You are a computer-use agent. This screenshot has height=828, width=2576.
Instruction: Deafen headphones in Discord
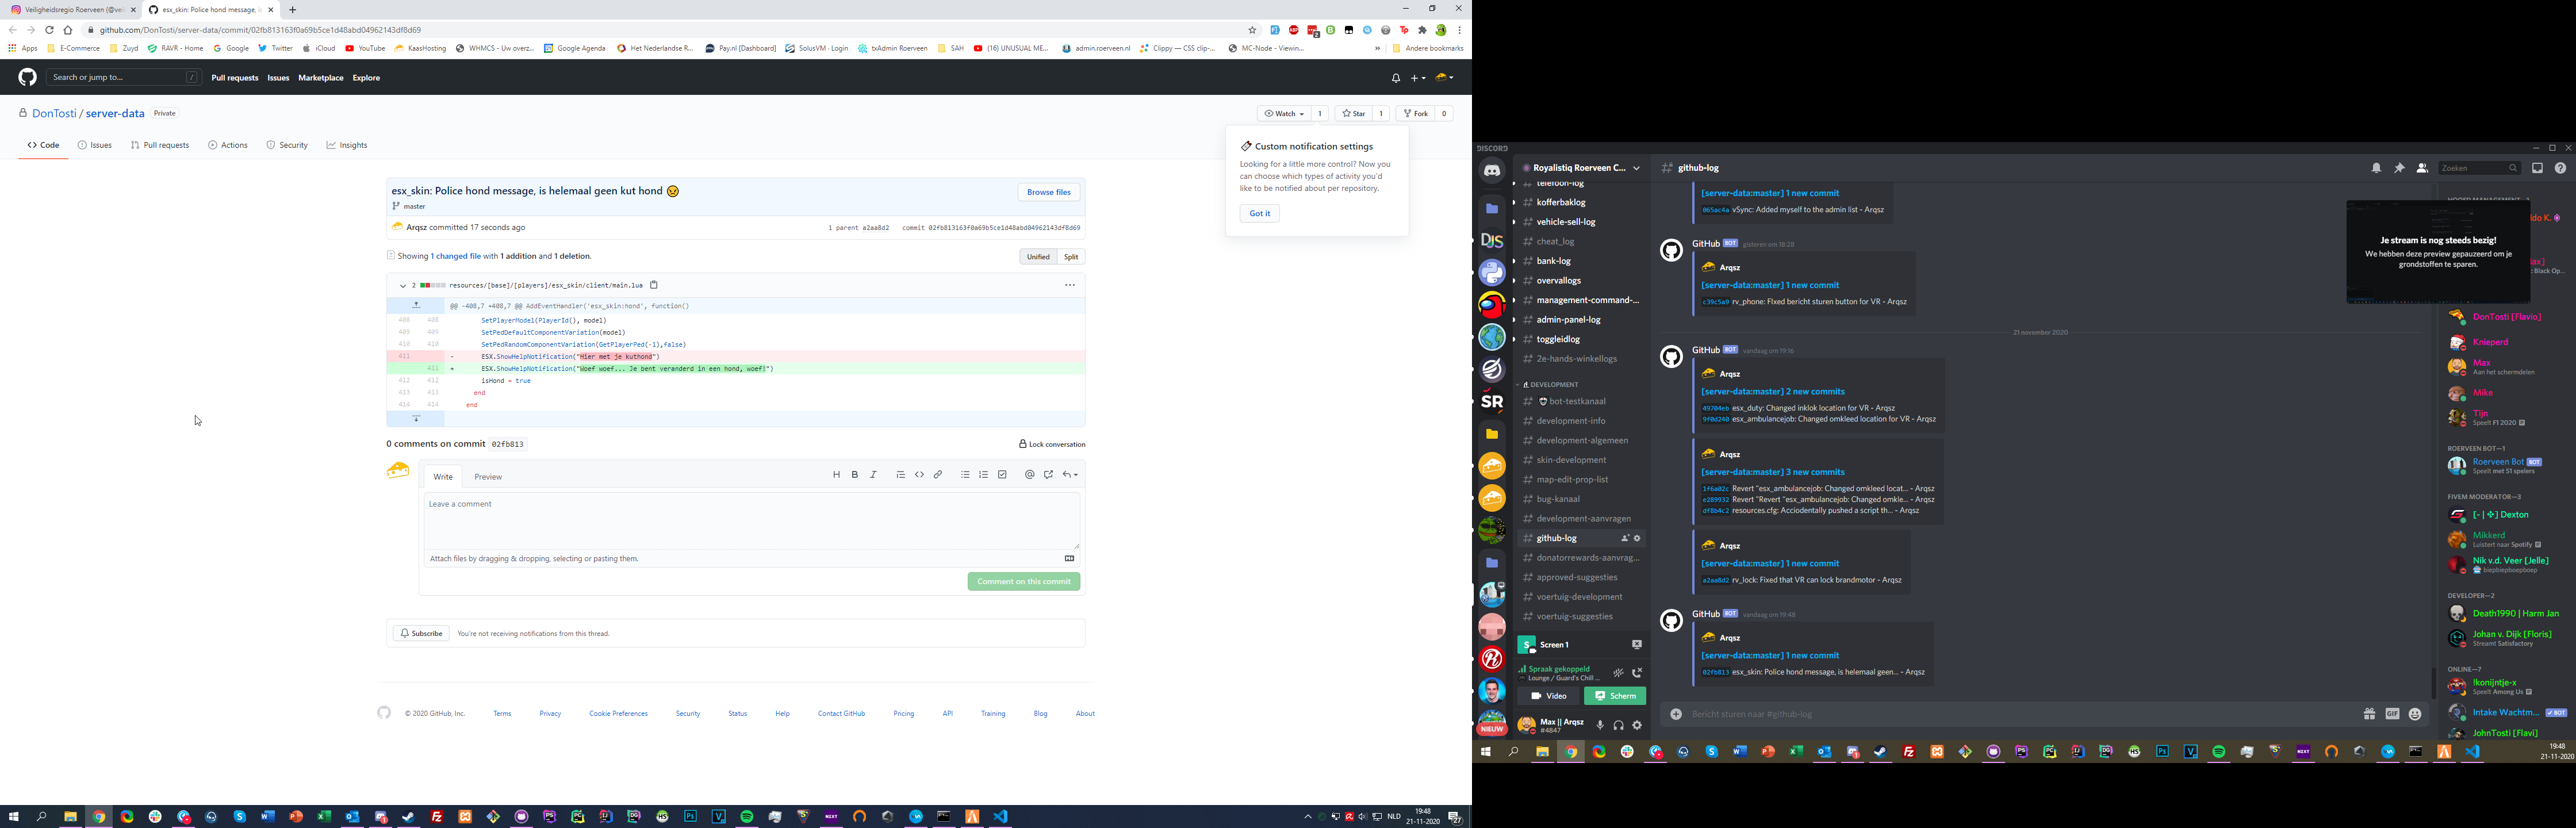(x=1618, y=725)
